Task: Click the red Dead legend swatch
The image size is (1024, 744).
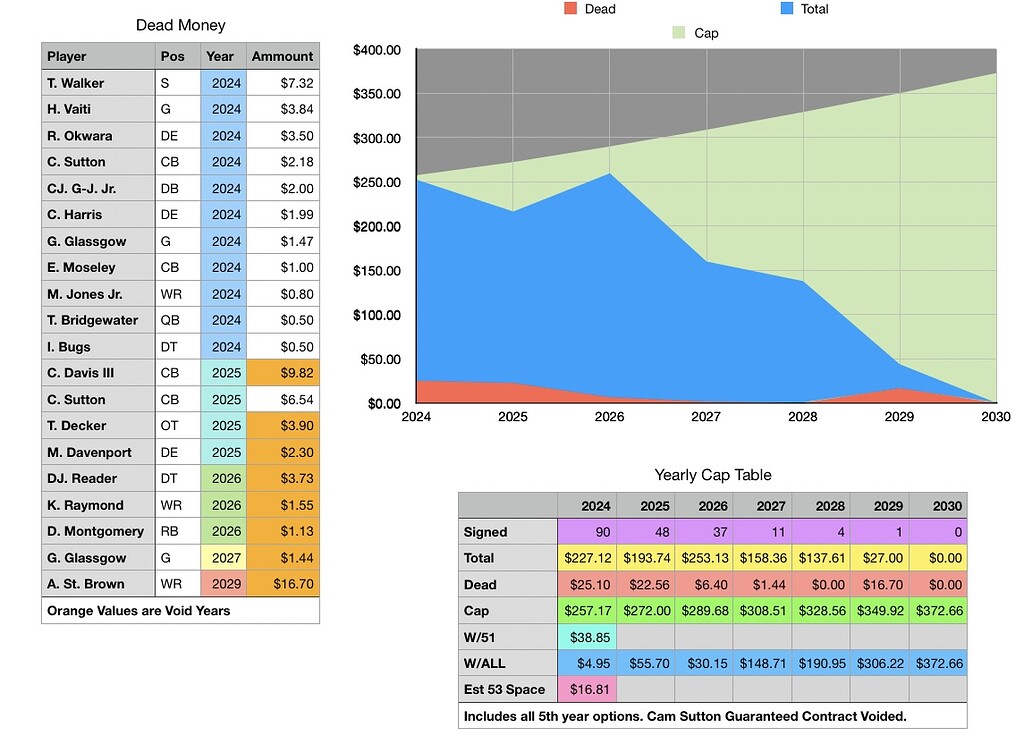Action: click(571, 9)
